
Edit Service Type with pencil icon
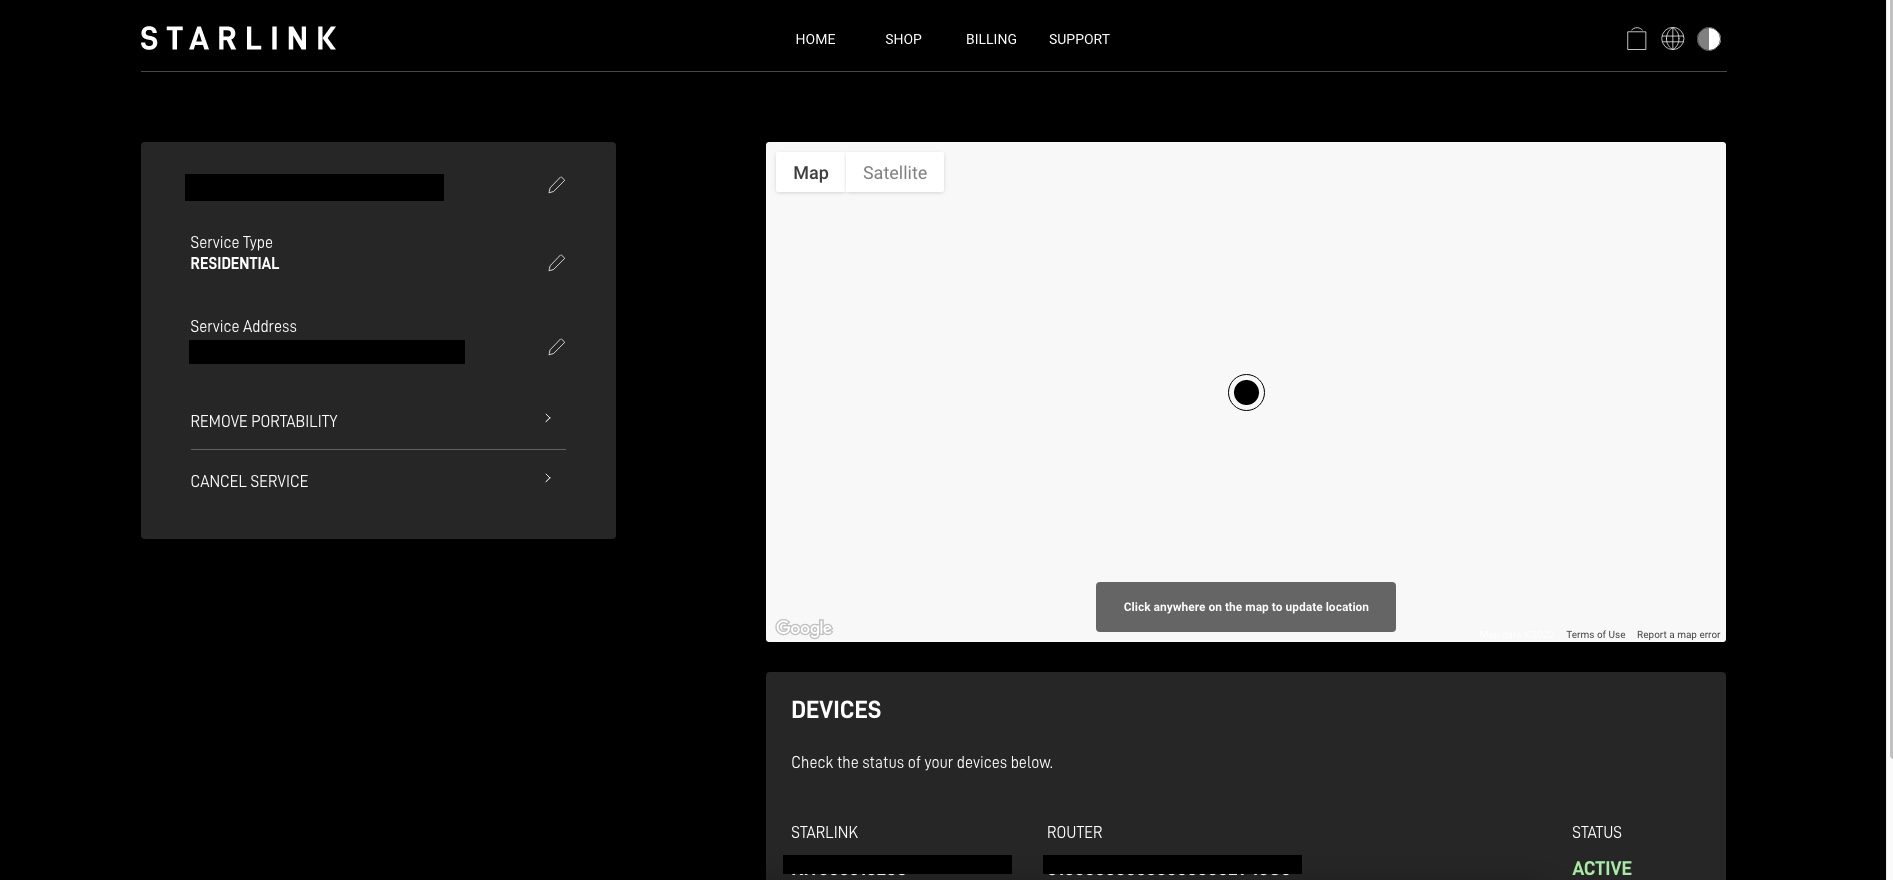pyautogui.click(x=557, y=263)
